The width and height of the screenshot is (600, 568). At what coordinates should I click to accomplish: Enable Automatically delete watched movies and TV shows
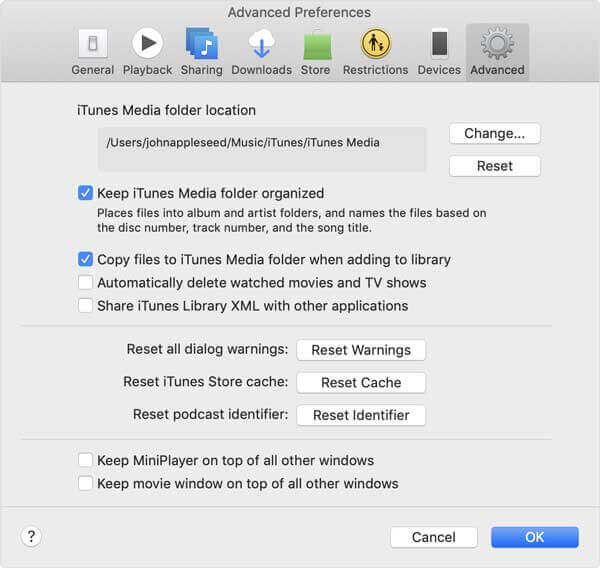(x=85, y=282)
